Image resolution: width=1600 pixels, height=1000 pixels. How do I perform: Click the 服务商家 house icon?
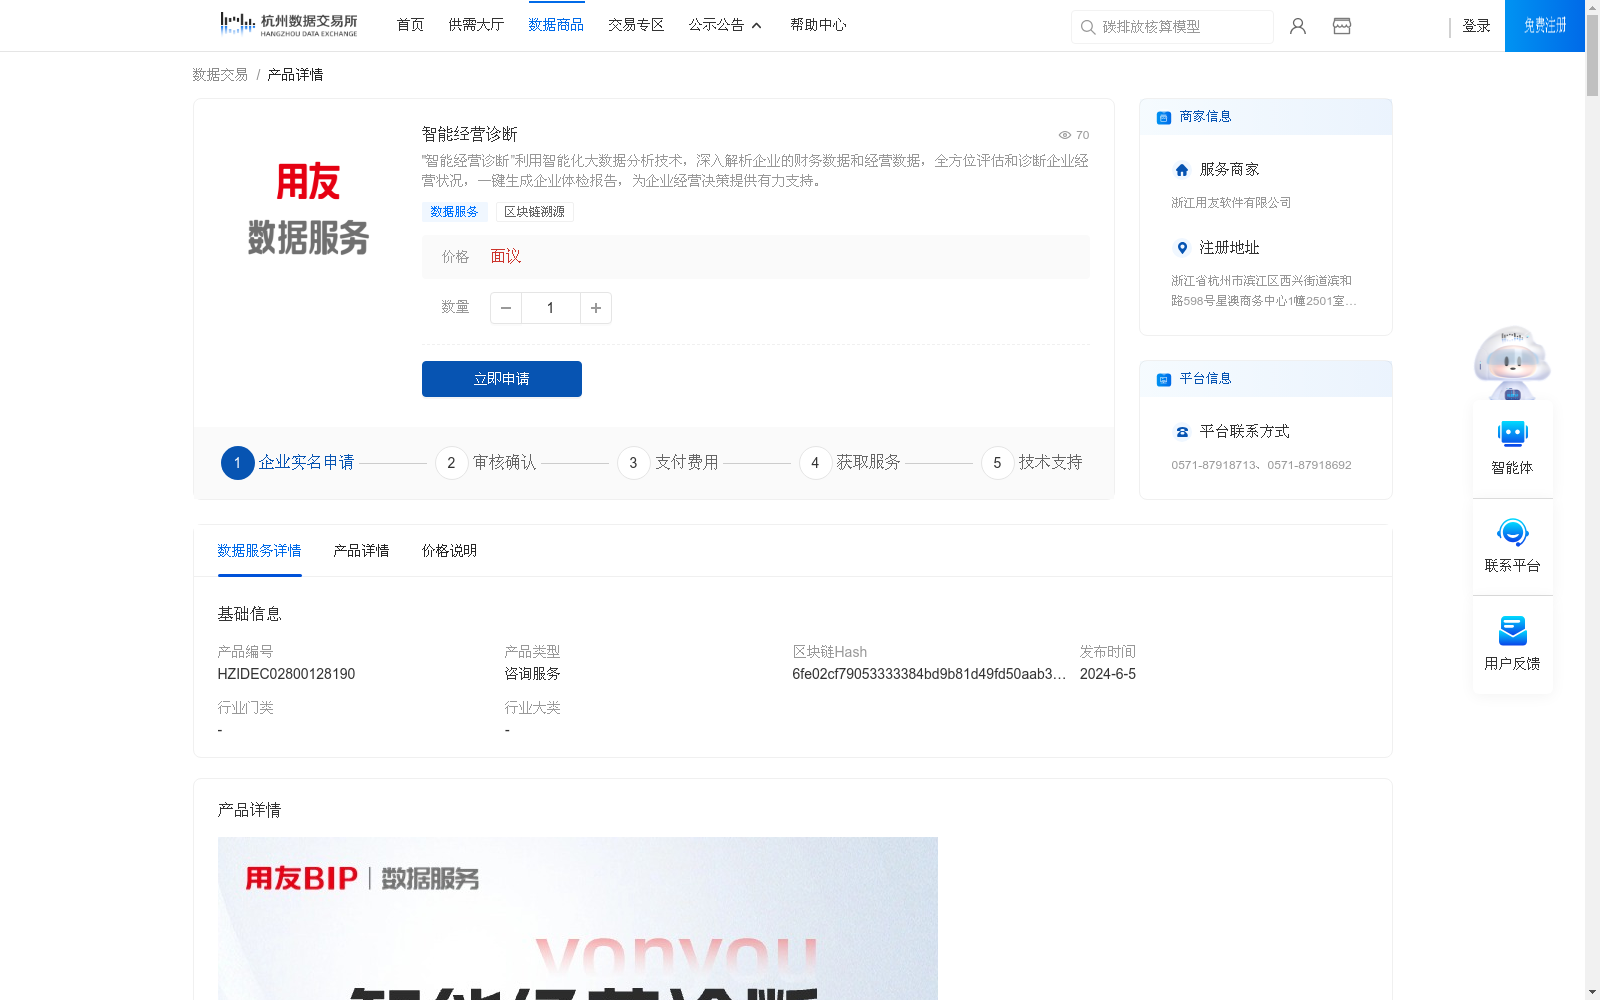pyautogui.click(x=1182, y=170)
